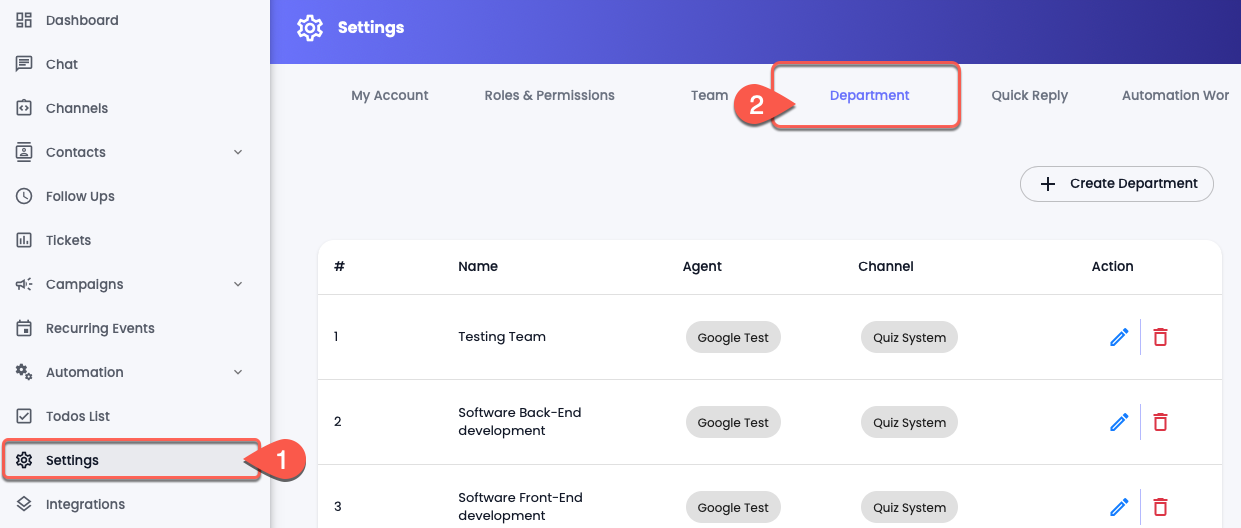Select the Department tab
The image size is (1241, 528).
click(870, 96)
